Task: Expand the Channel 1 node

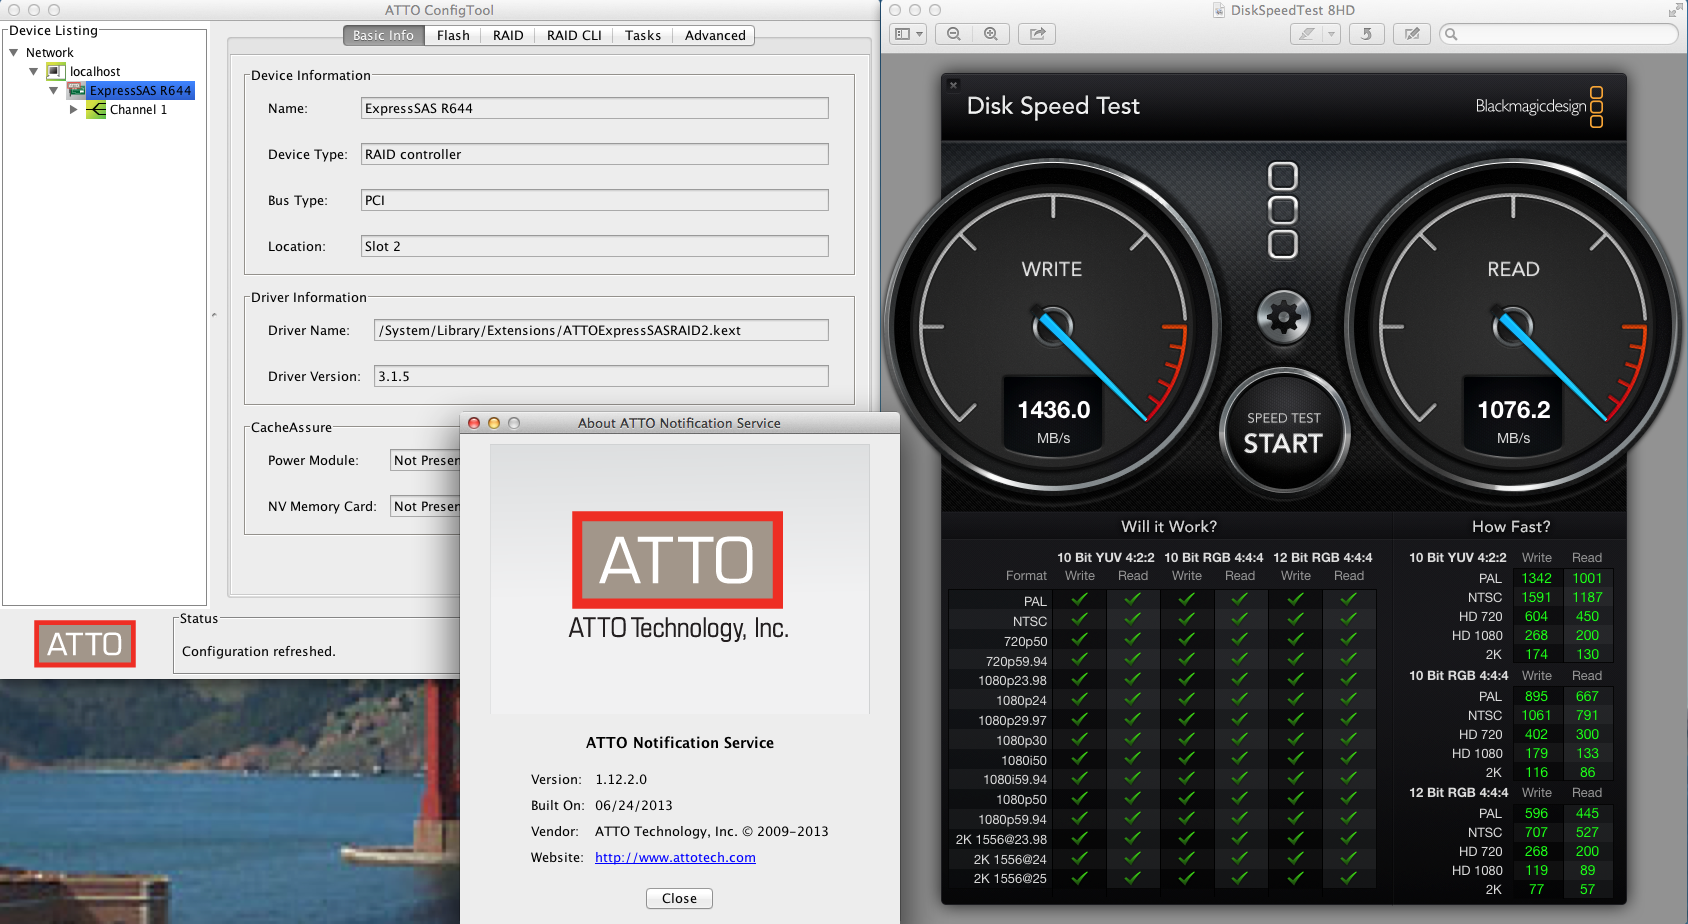Action: [x=73, y=110]
